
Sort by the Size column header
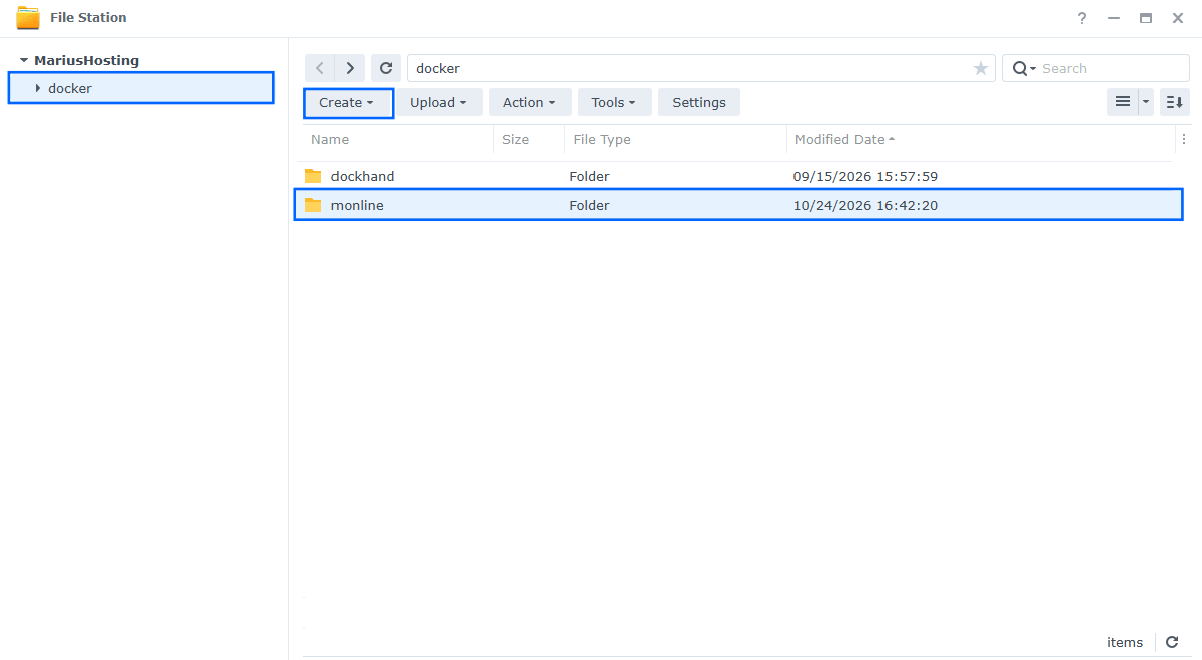pyautogui.click(x=516, y=140)
